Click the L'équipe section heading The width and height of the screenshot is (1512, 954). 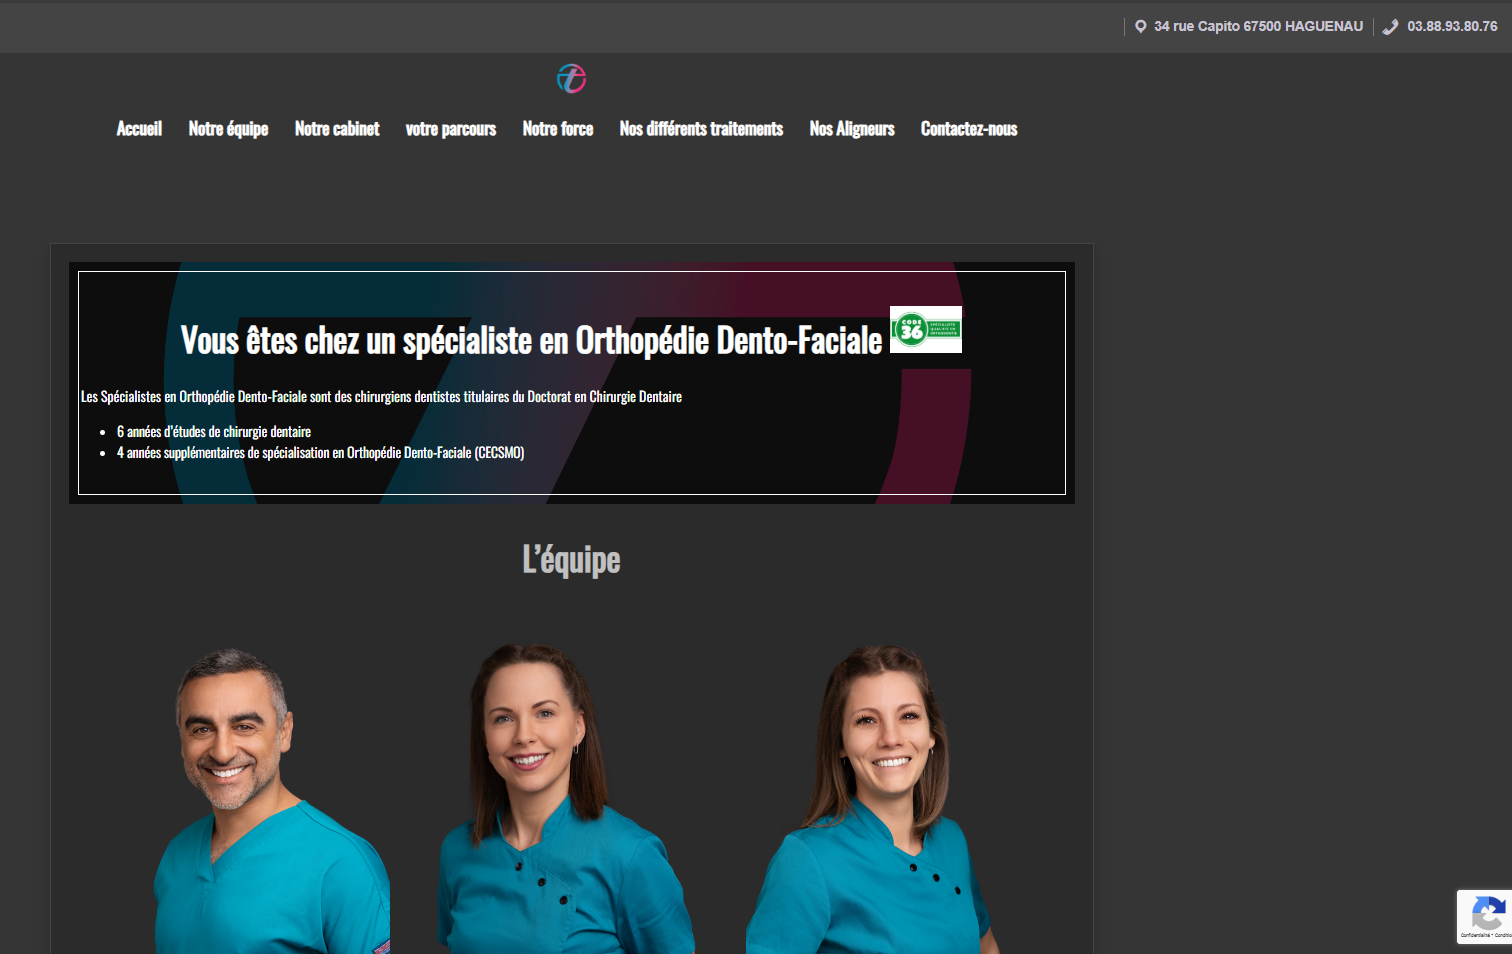(x=571, y=560)
